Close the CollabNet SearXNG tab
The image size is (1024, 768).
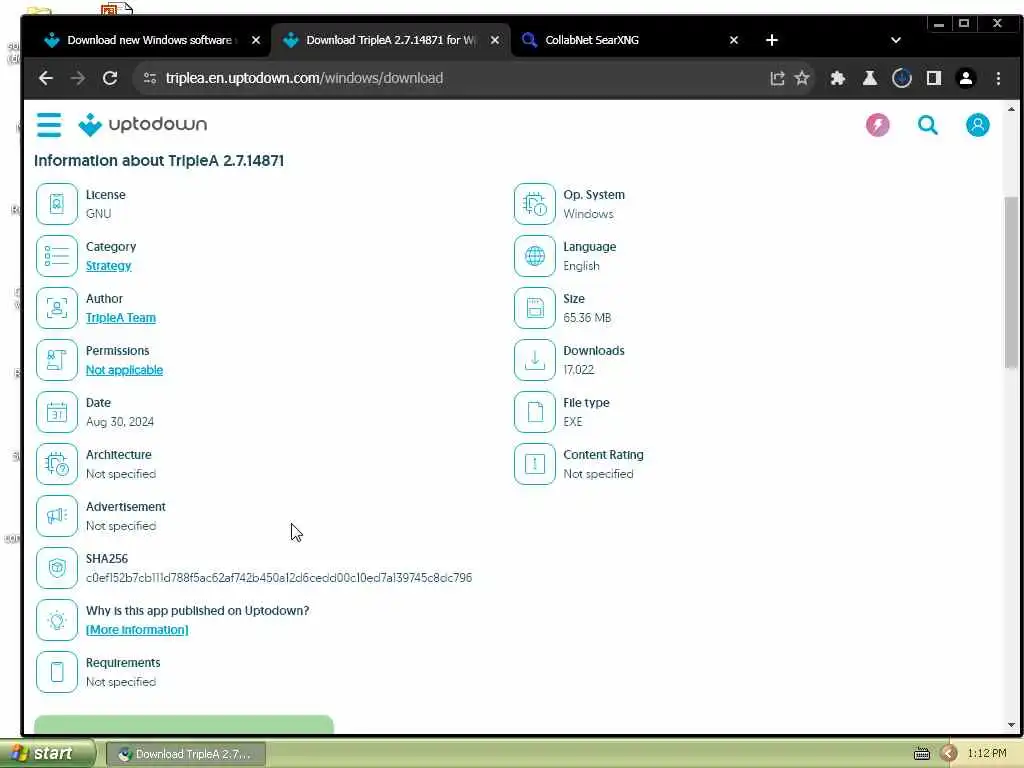tap(733, 40)
